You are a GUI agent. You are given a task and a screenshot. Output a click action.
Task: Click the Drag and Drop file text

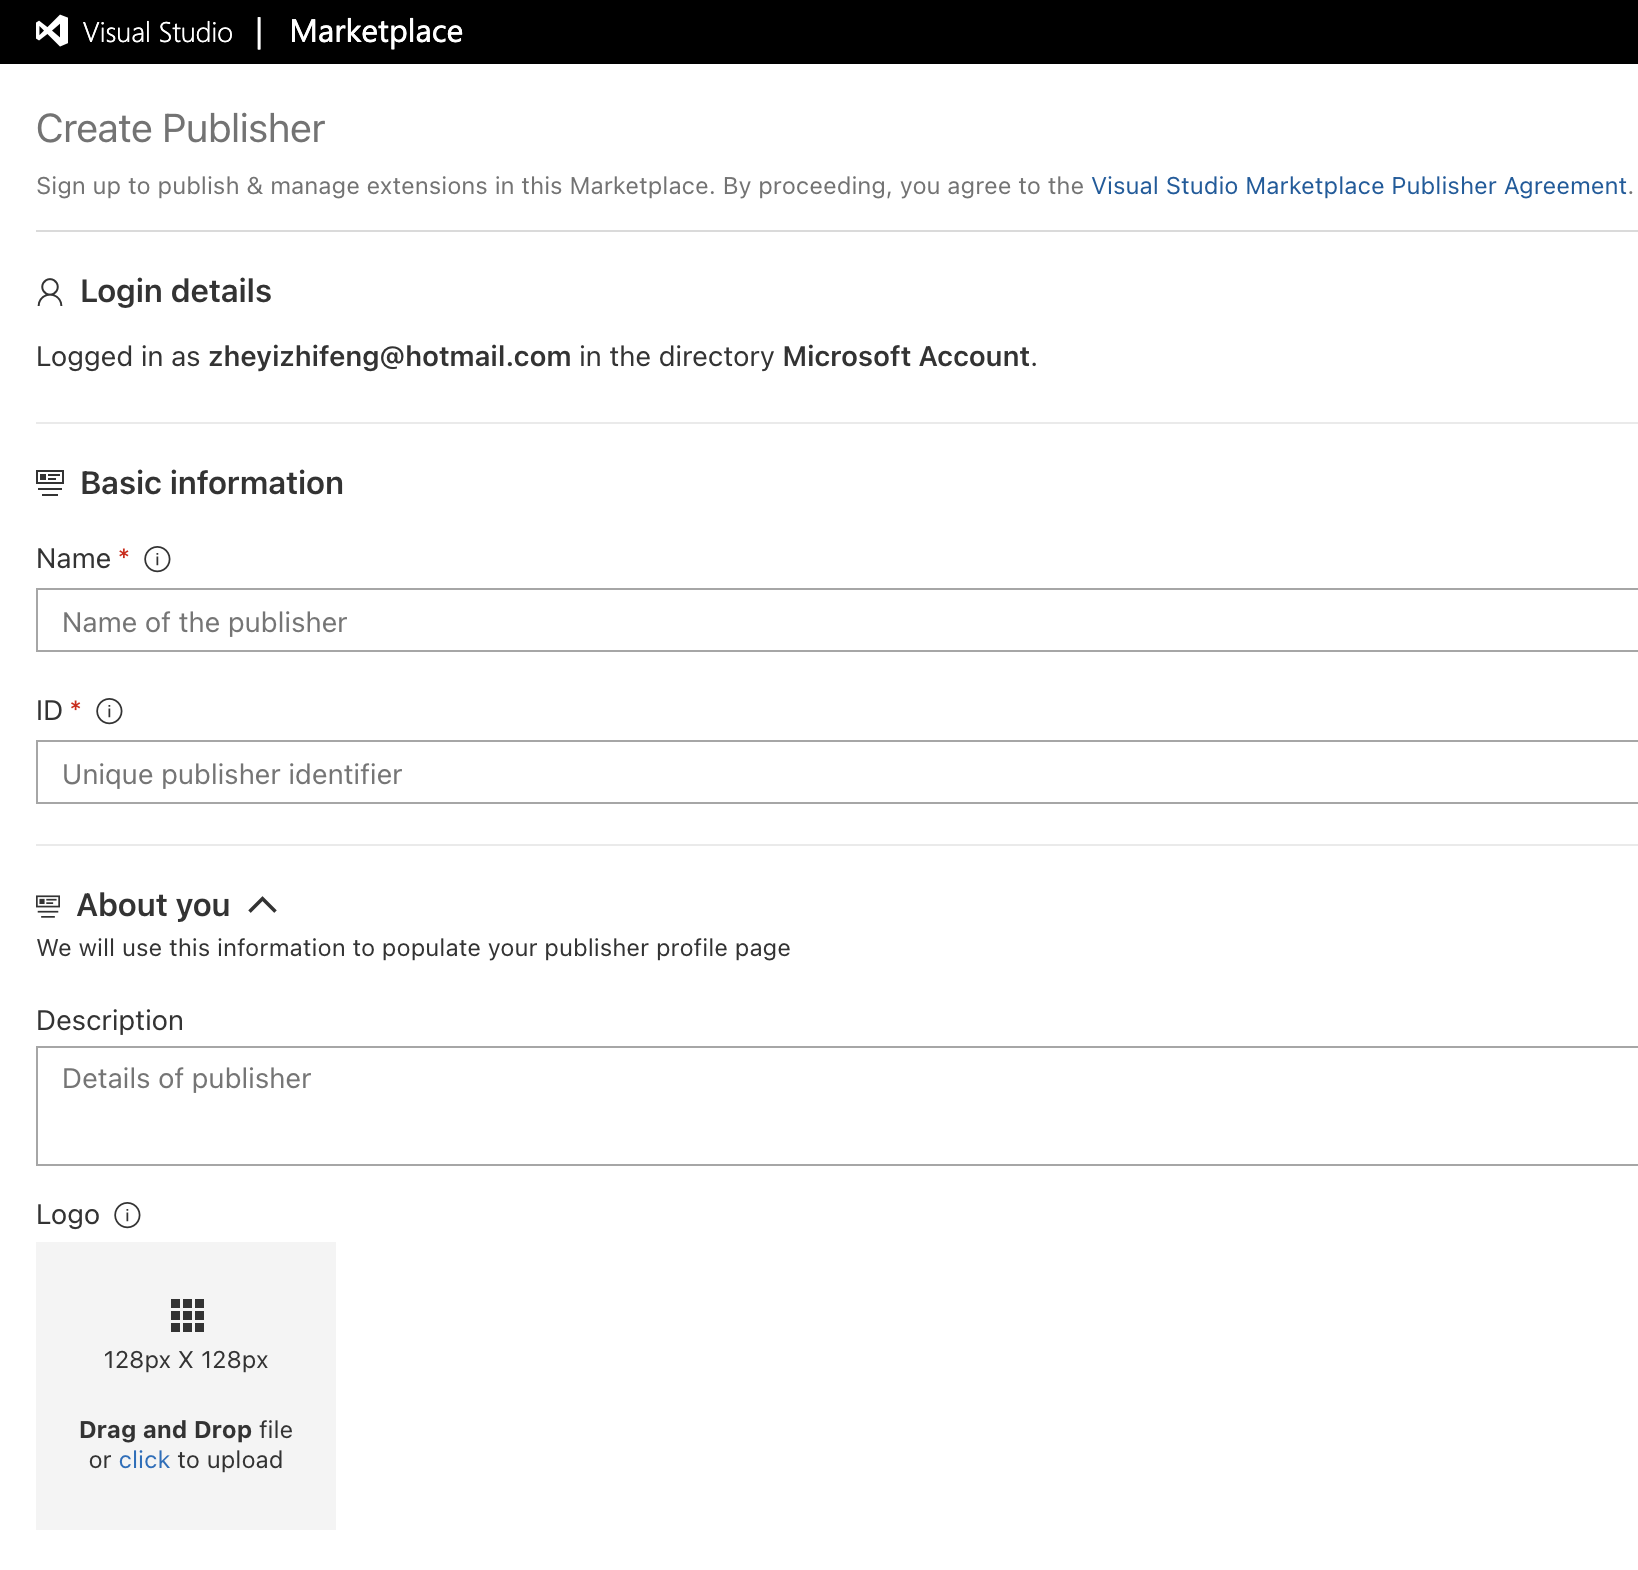(x=186, y=1430)
